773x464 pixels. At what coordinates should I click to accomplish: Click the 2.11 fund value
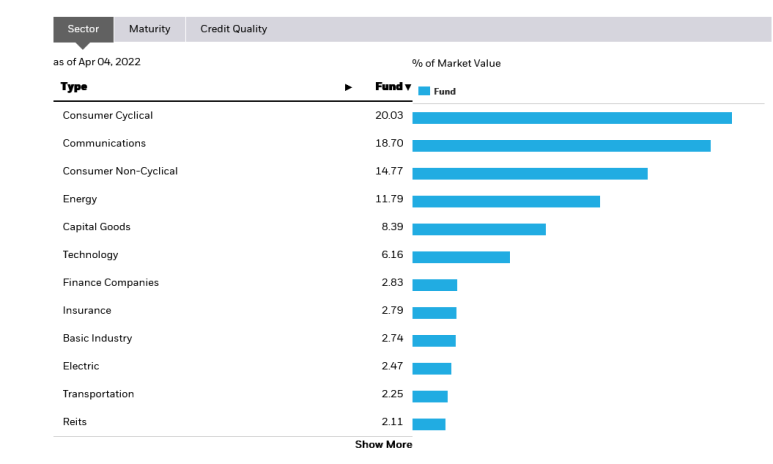[x=392, y=422]
